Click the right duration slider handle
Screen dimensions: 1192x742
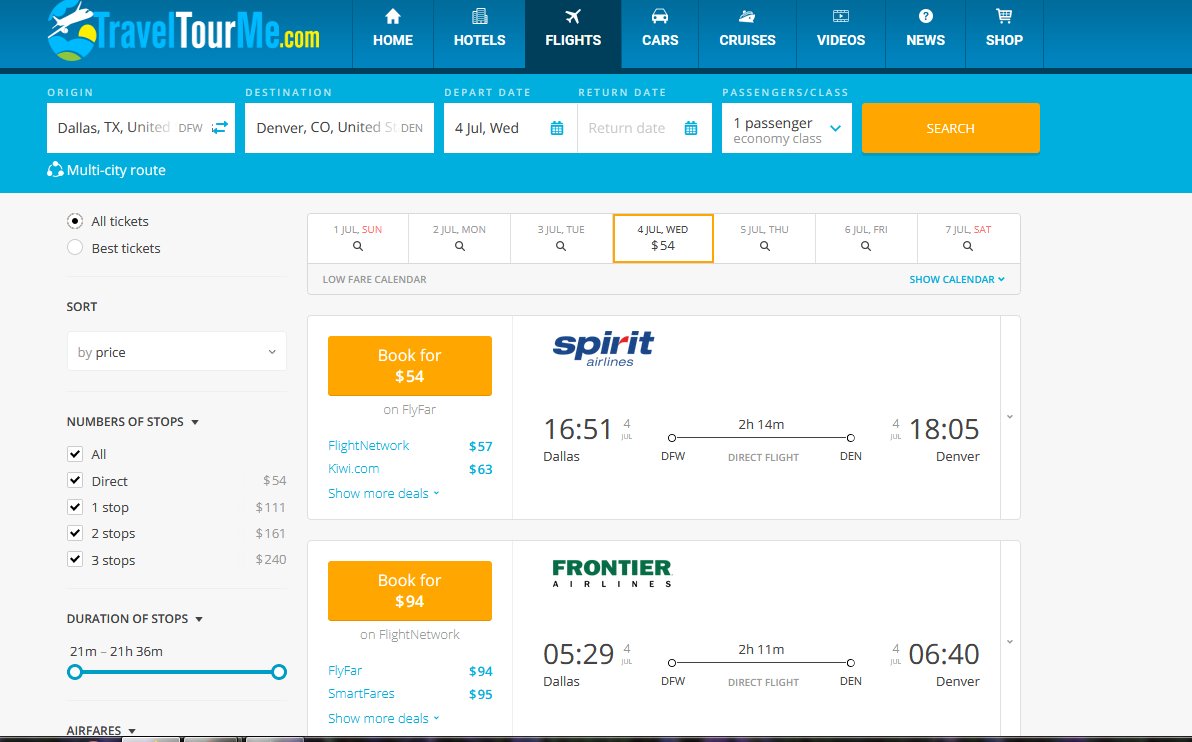(x=279, y=672)
